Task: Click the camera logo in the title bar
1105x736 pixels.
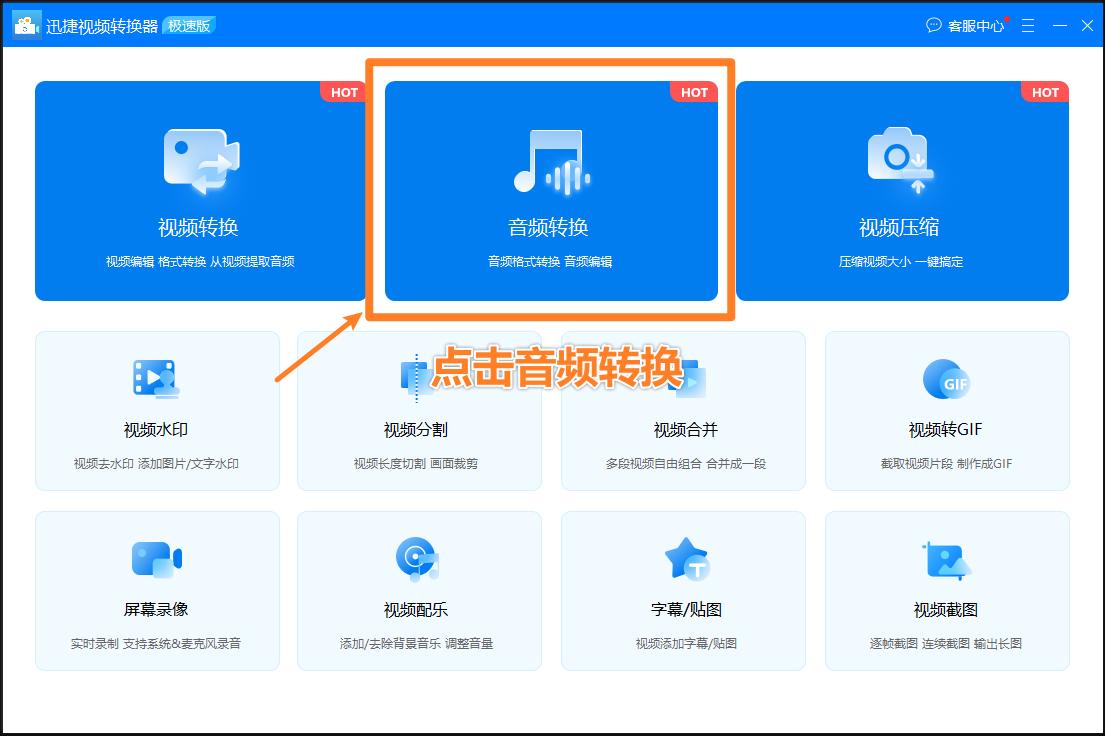Action: pos(25,23)
